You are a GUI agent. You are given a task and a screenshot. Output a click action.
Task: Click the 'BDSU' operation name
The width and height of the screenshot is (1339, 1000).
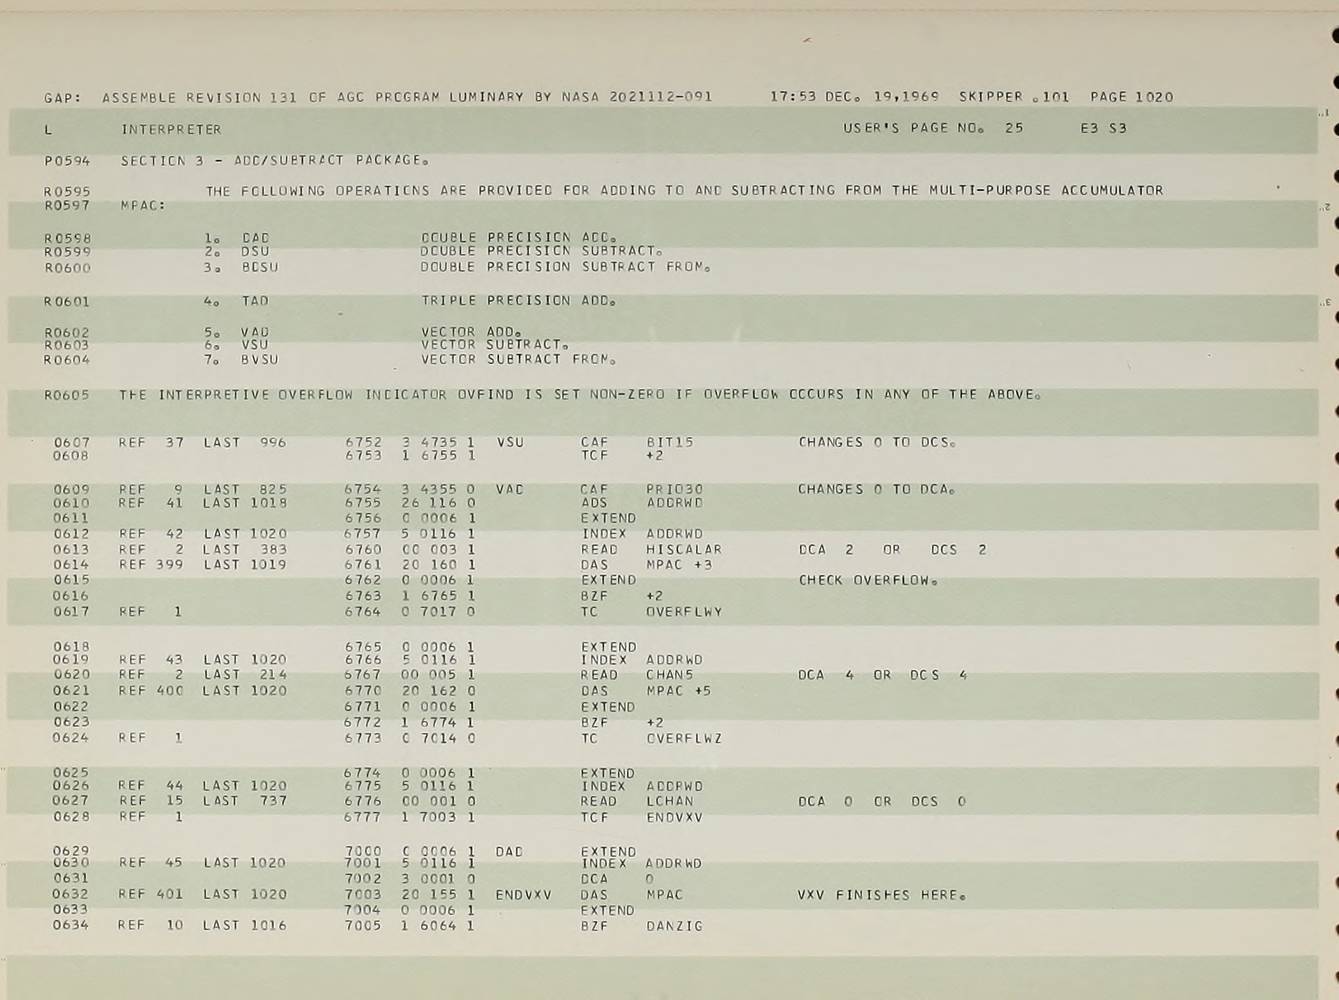[x=260, y=267]
